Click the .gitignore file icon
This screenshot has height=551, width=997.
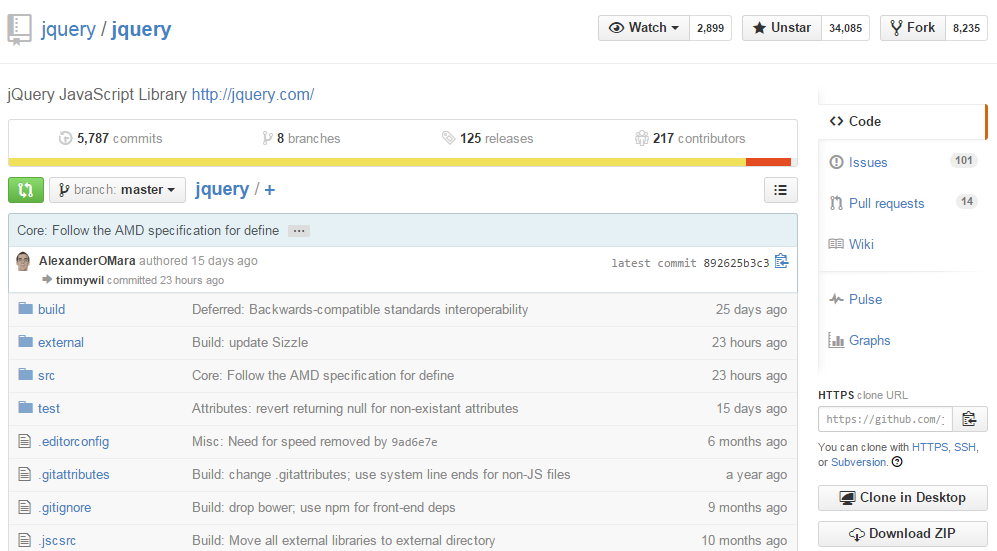[x=25, y=507]
